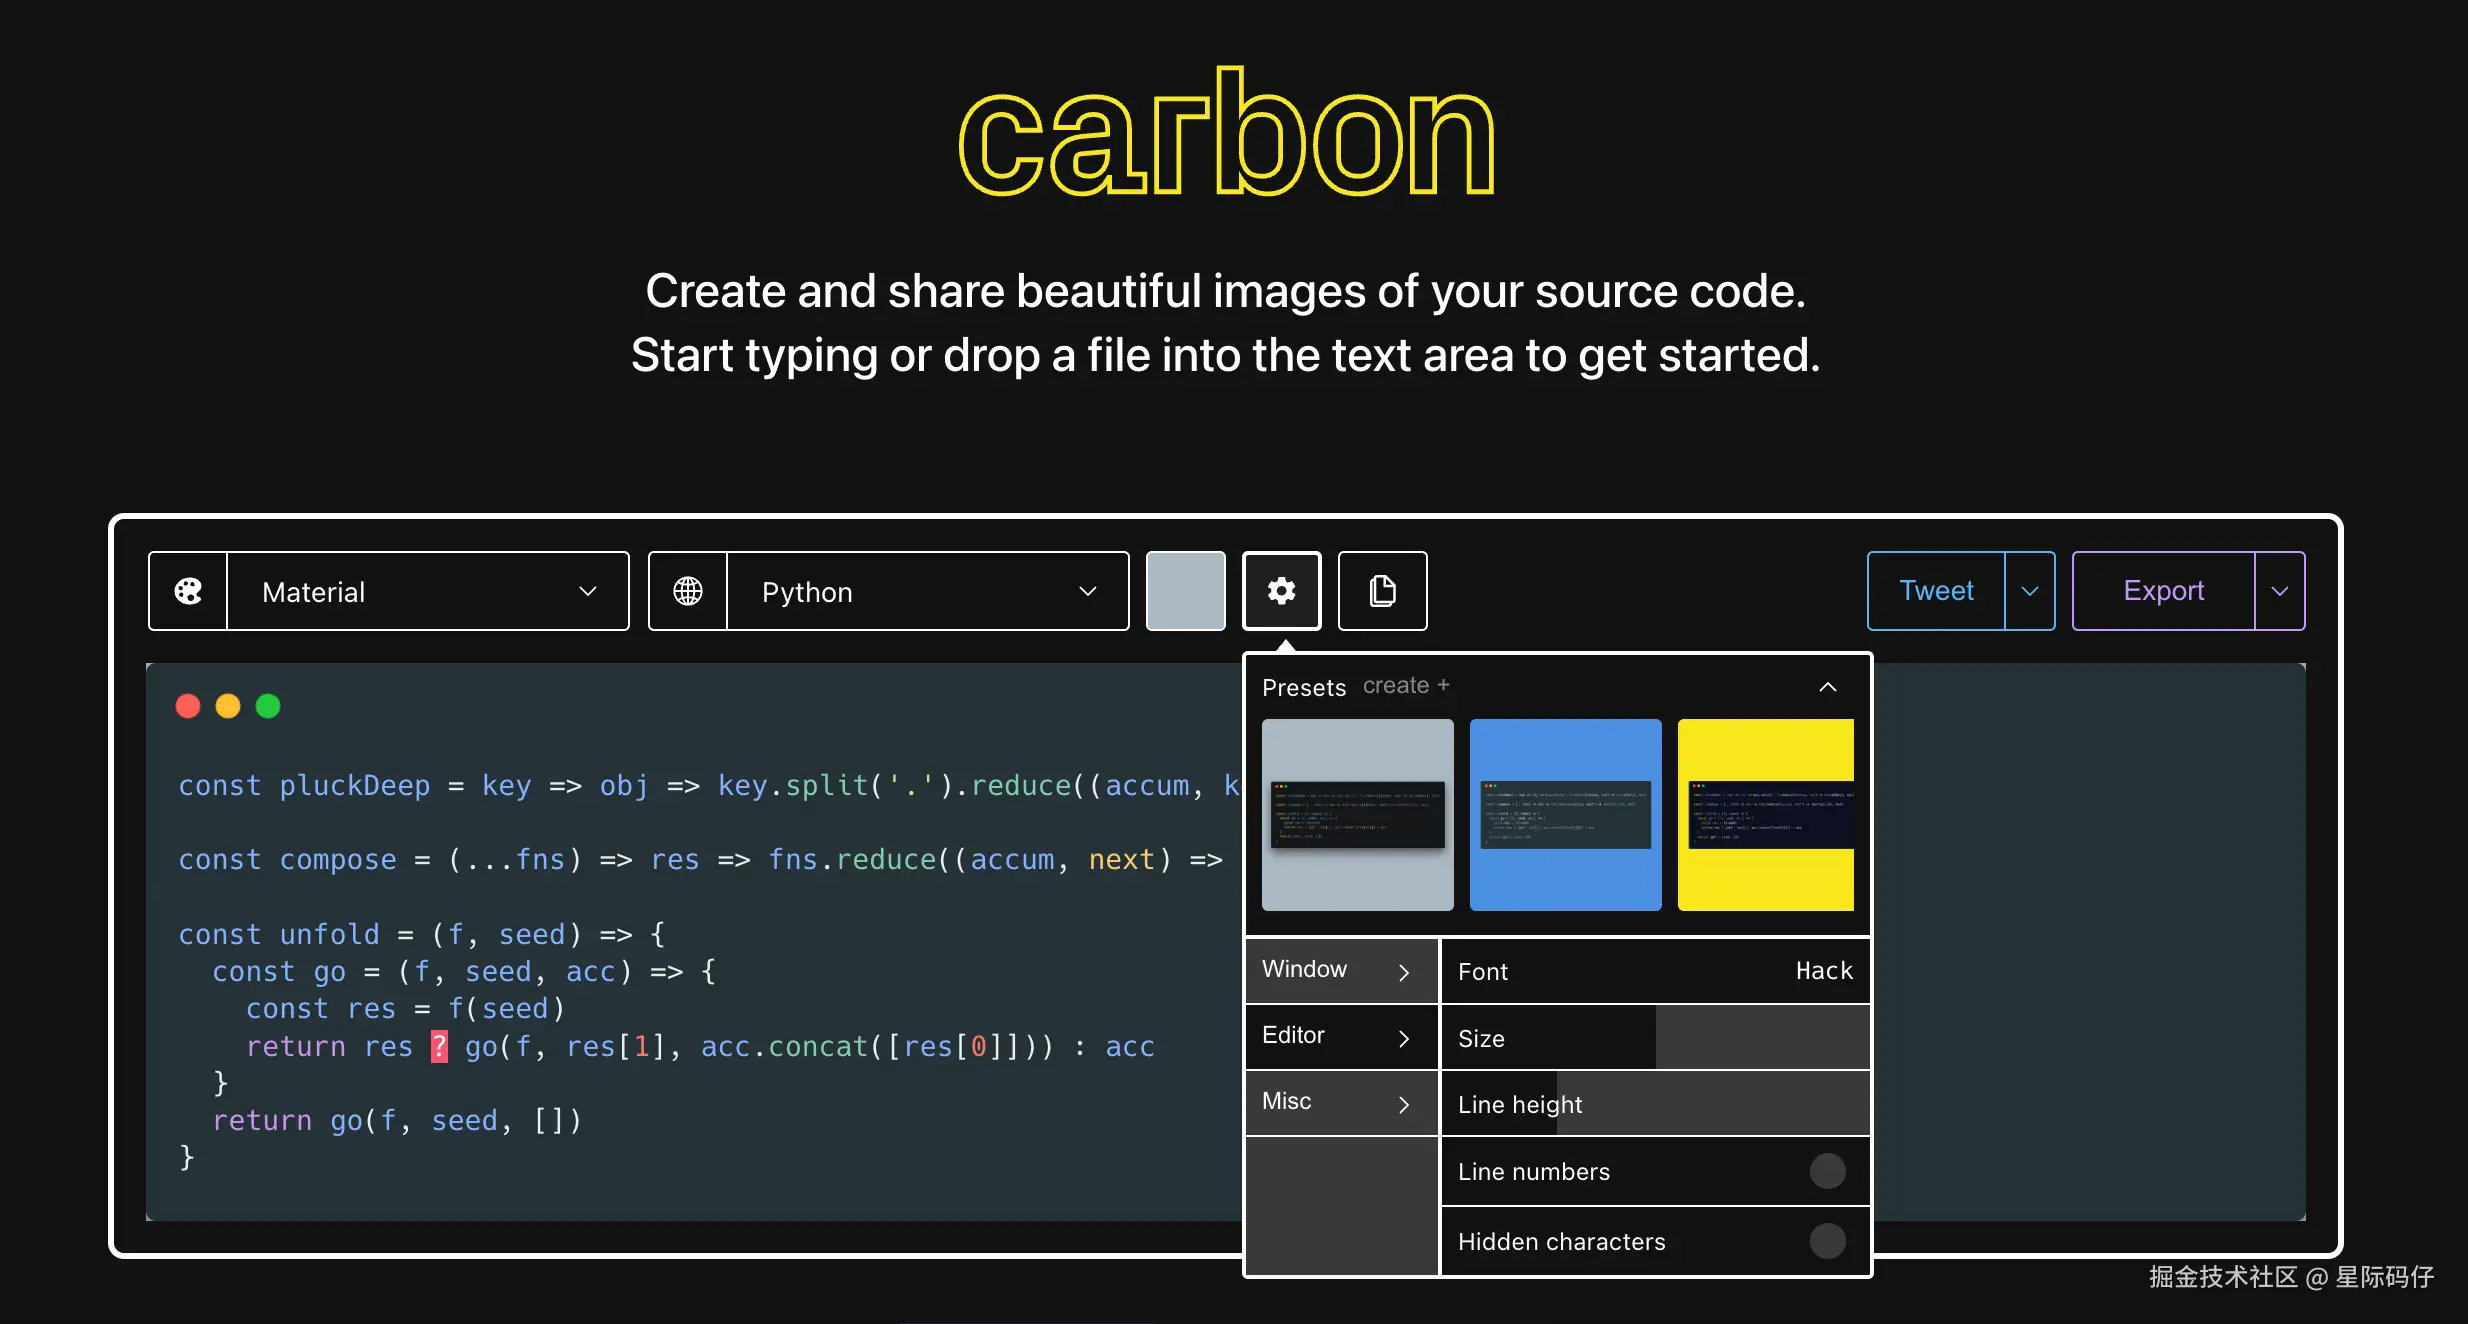
Task: Select the yellow preset thumbnail
Action: tap(1765, 814)
